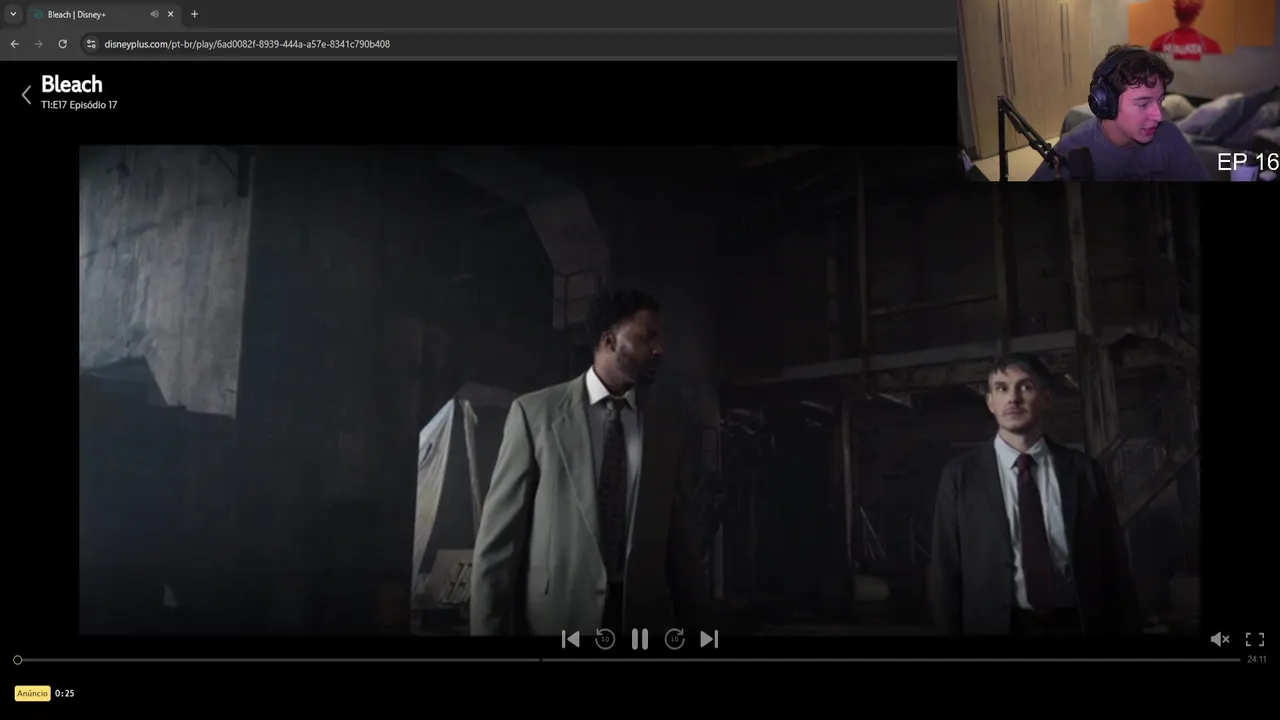
Task: Open a new browser tab
Action: click(194, 14)
